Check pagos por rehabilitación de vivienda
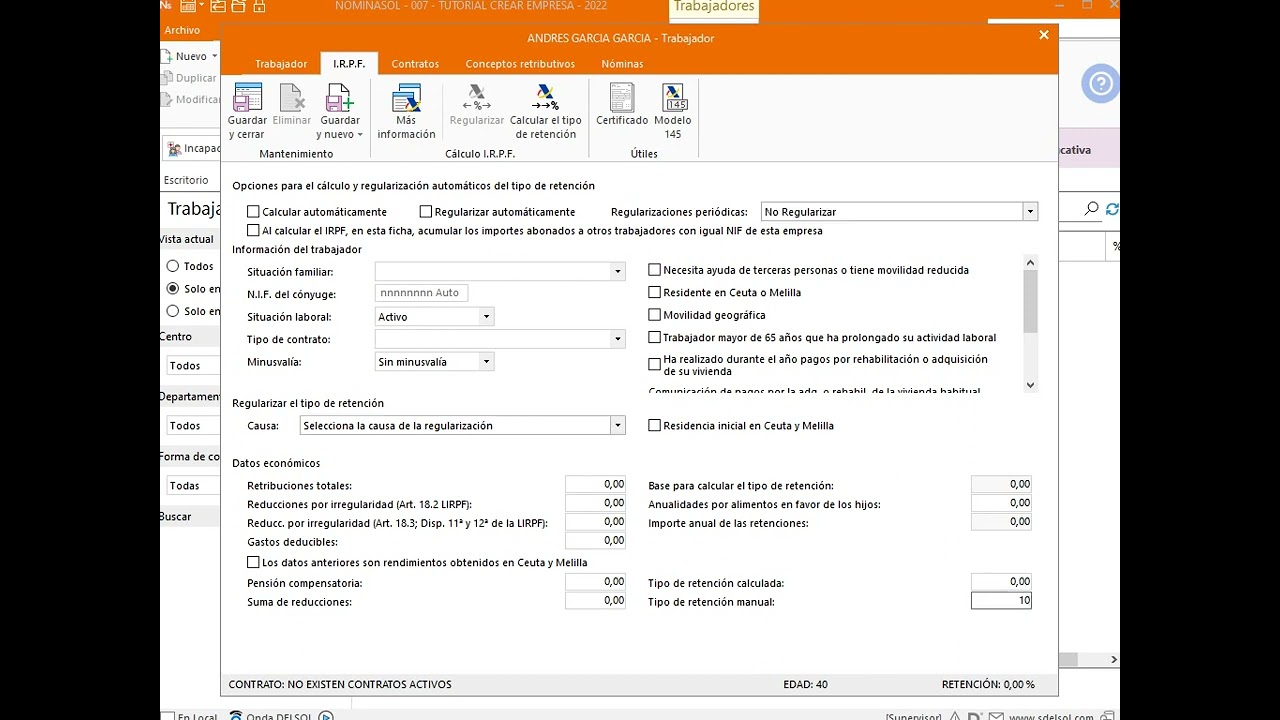Screen dimensions: 1280x720 coord(655,365)
